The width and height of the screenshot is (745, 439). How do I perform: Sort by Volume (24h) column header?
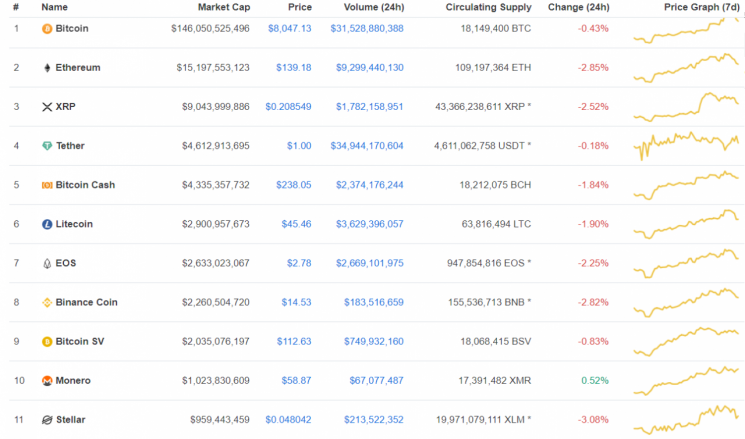click(373, 7)
